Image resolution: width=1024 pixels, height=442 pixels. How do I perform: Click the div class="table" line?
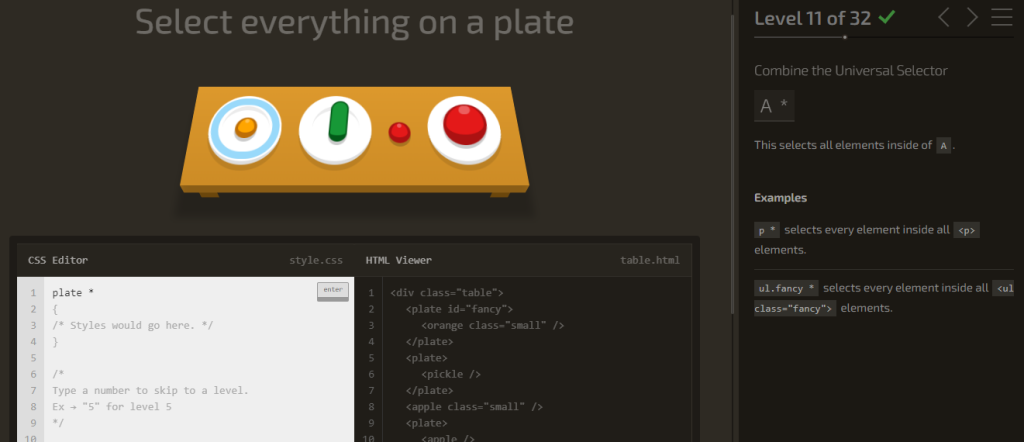[x=447, y=292]
